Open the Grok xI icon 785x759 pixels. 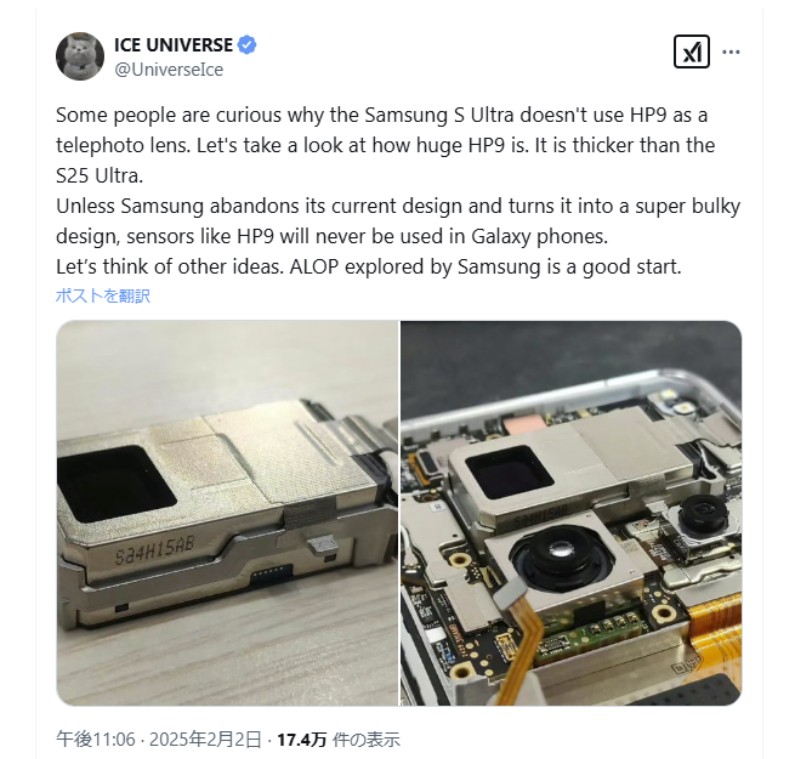pos(691,51)
